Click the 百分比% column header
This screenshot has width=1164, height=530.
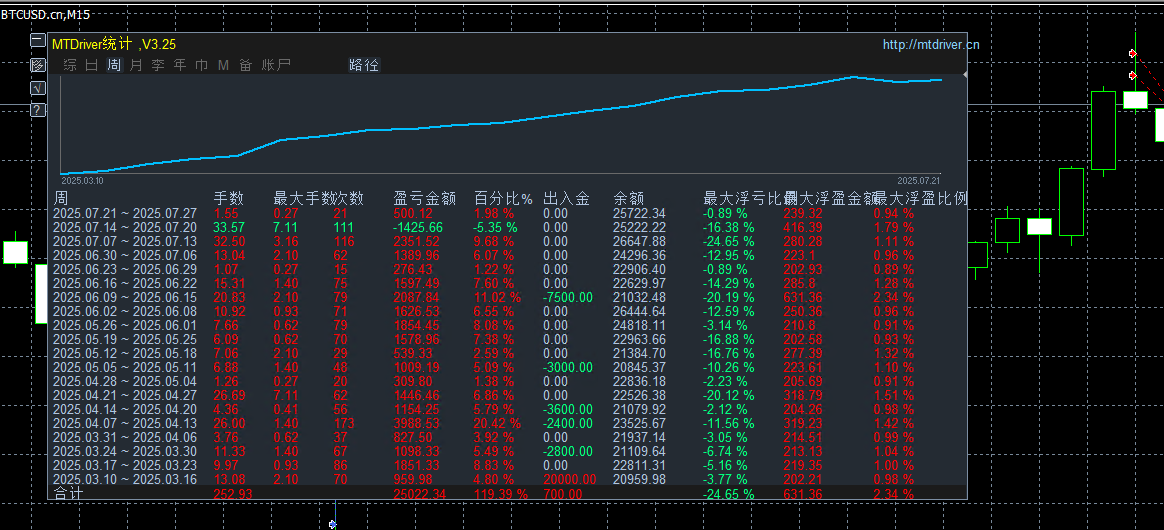504,198
